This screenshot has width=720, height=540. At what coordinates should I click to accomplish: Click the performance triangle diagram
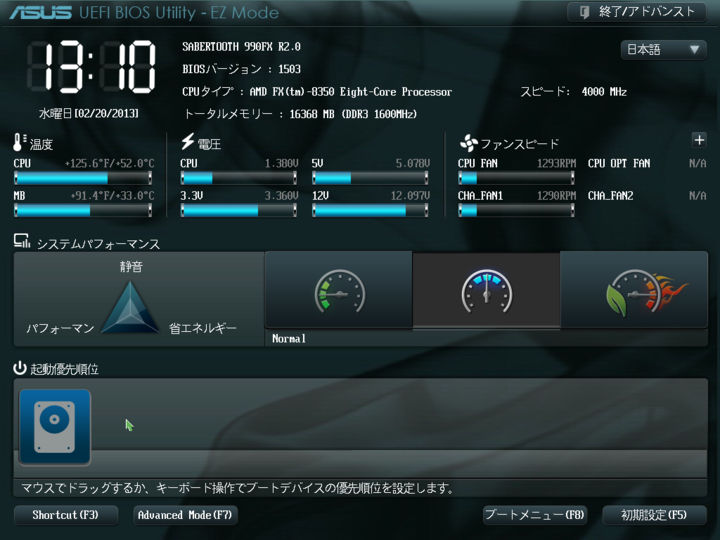pyautogui.click(x=130, y=308)
